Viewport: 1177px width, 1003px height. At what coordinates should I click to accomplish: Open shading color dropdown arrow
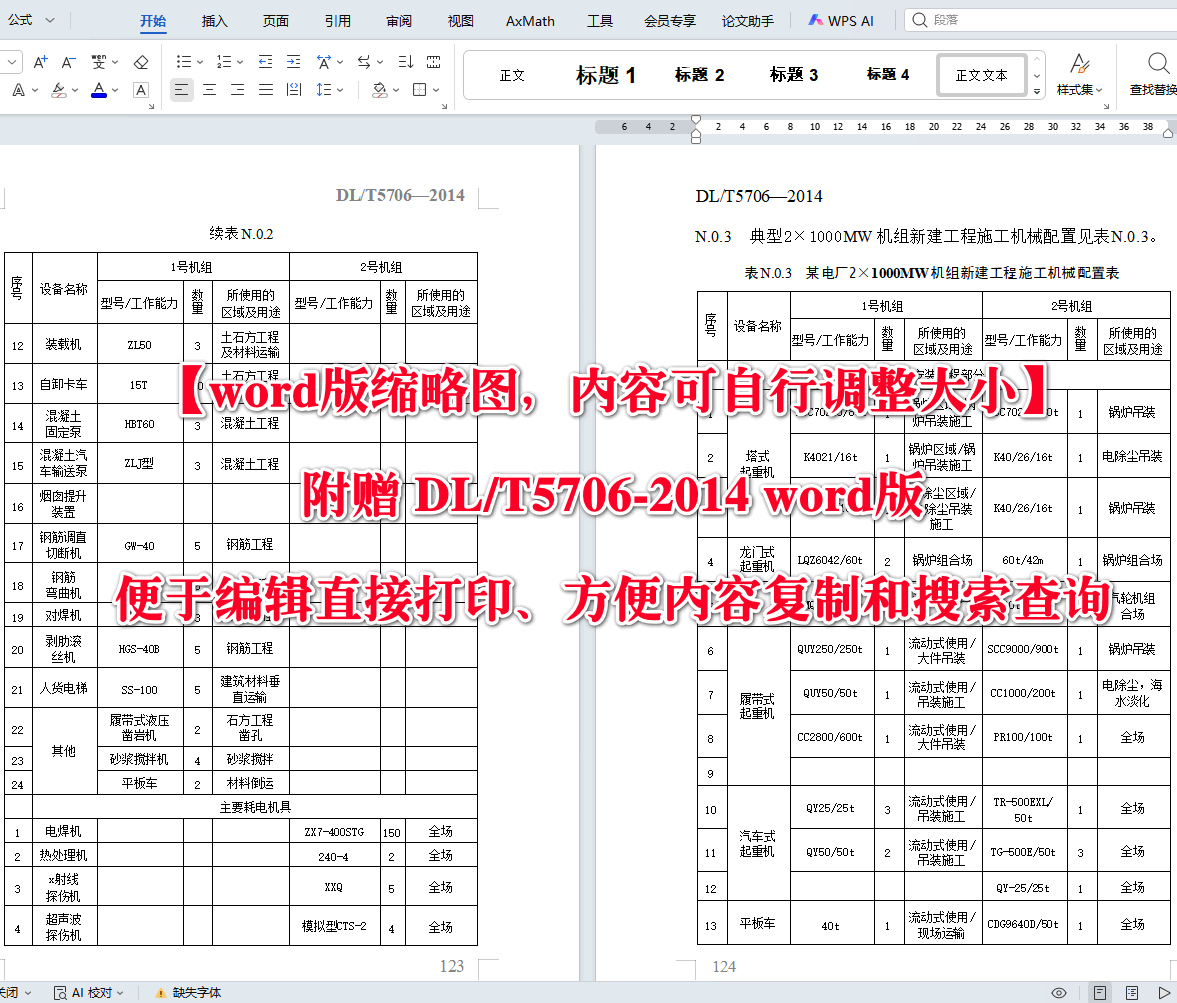pyautogui.click(x=396, y=90)
